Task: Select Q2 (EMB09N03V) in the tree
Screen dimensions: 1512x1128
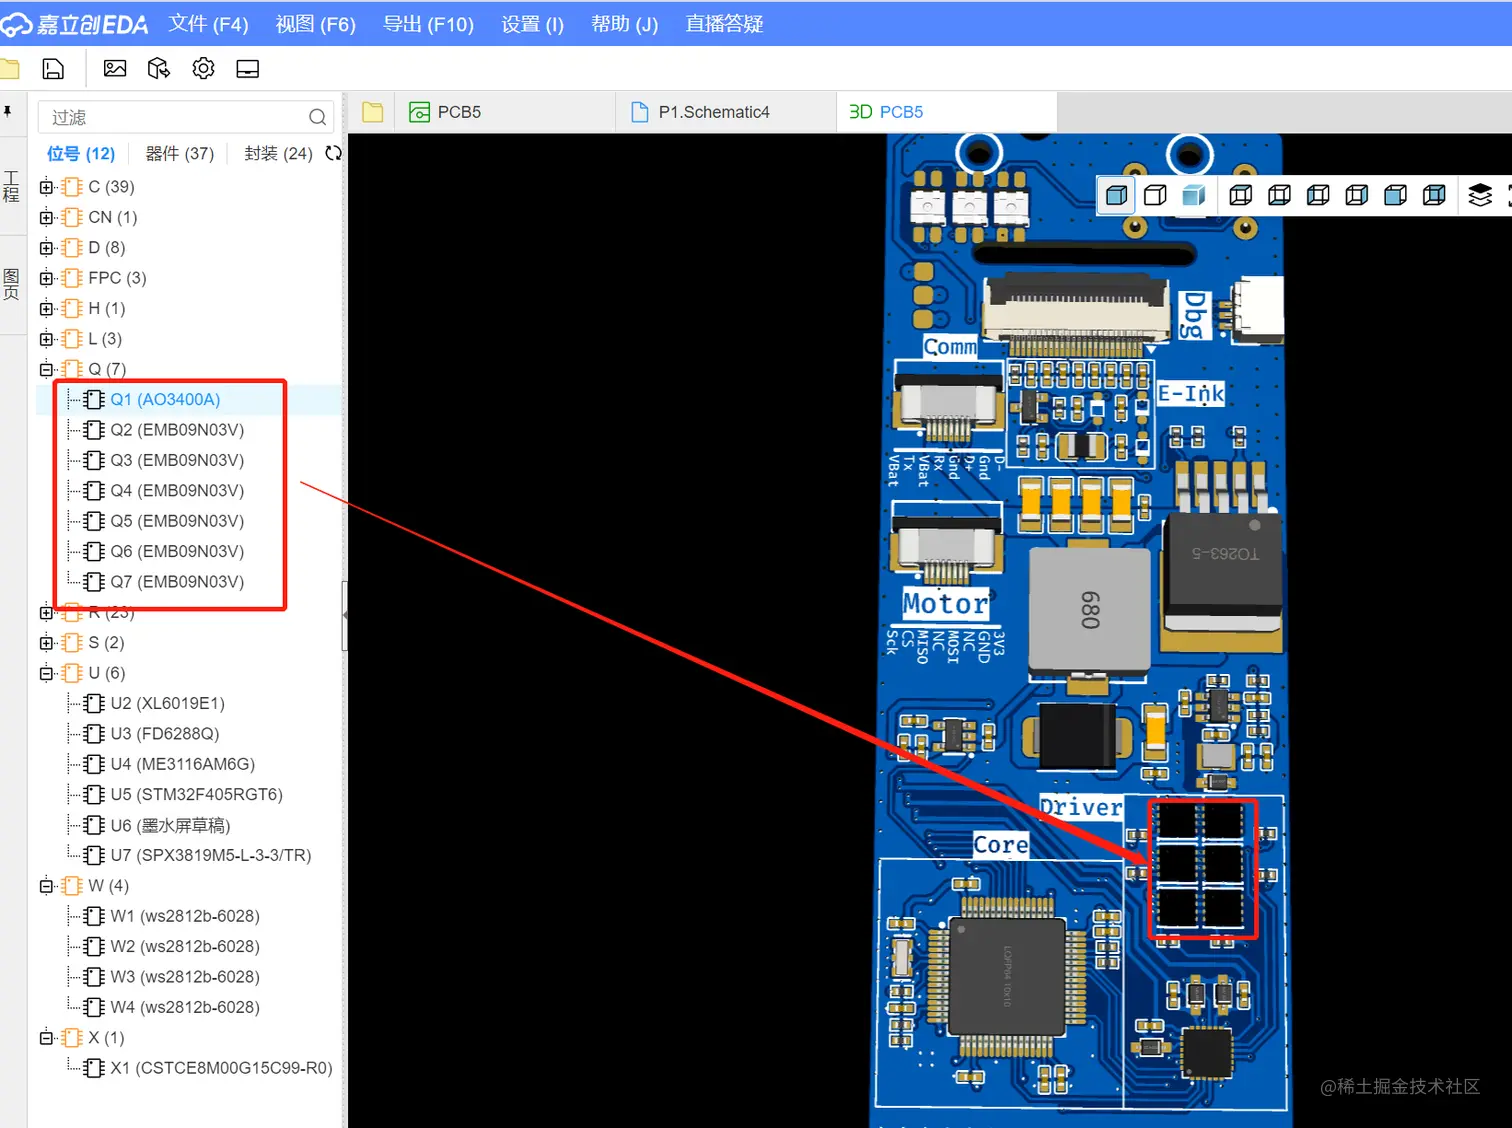Action: [177, 430]
